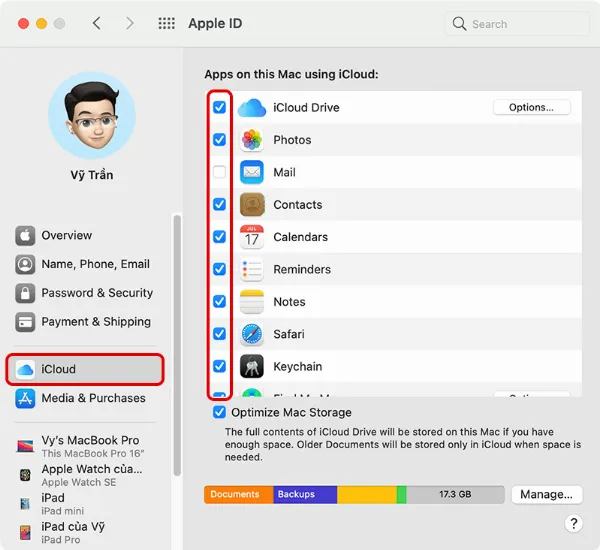This screenshot has width=600, height=550.
Task: Click the Manage... storage button
Action: click(x=547, y=494)
